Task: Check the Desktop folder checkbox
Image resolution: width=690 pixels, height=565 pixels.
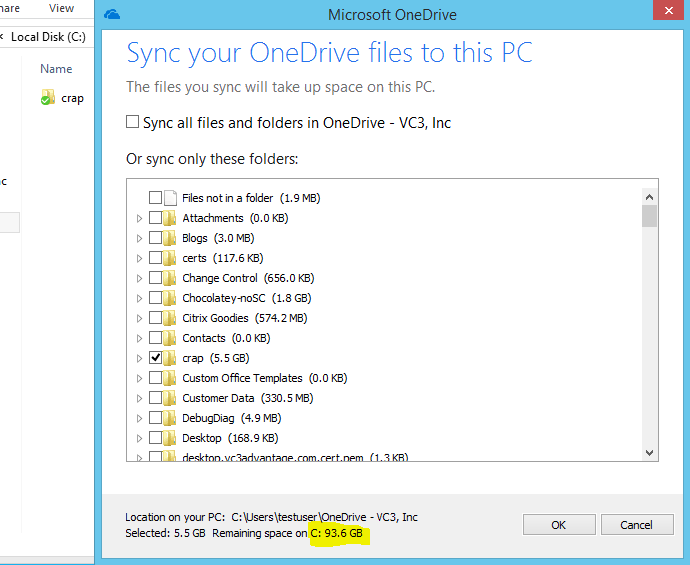Action: (155, 438)
